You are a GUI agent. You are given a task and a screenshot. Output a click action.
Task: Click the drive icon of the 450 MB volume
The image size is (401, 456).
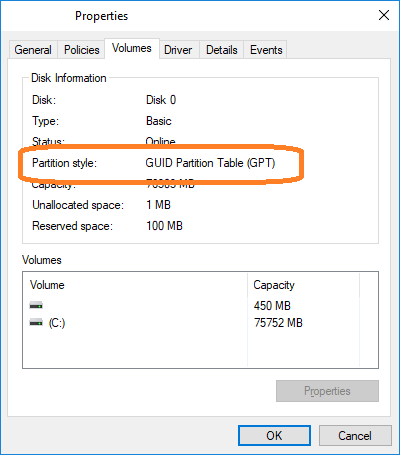(x=36, y=305)
